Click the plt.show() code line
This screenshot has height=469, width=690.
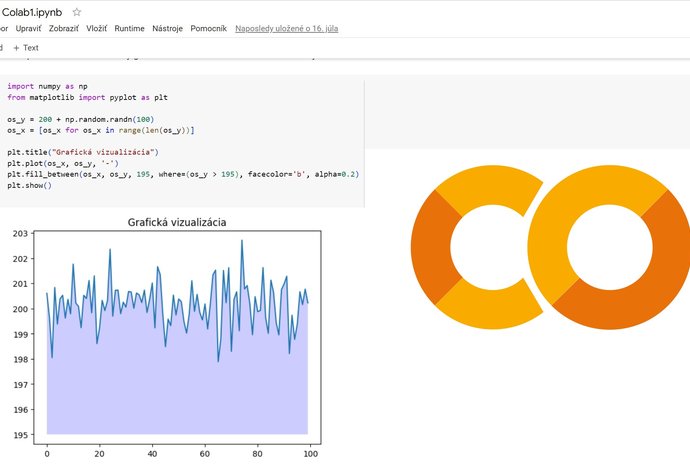(28, 185)
